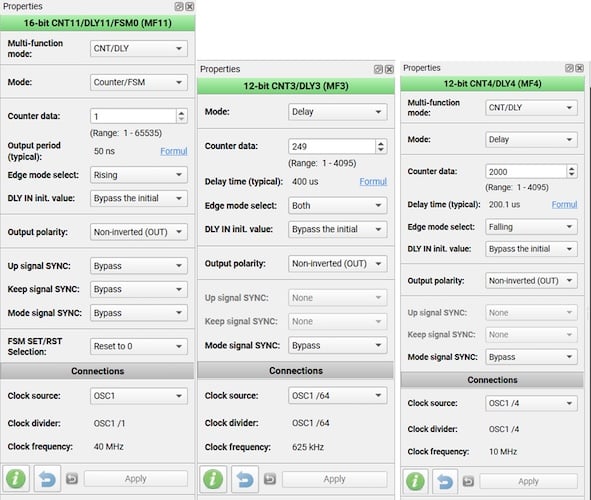Open Mode dropdown showing Counter/FSM
The width and height of the screenshot is (591, 500).
(139, 82)
